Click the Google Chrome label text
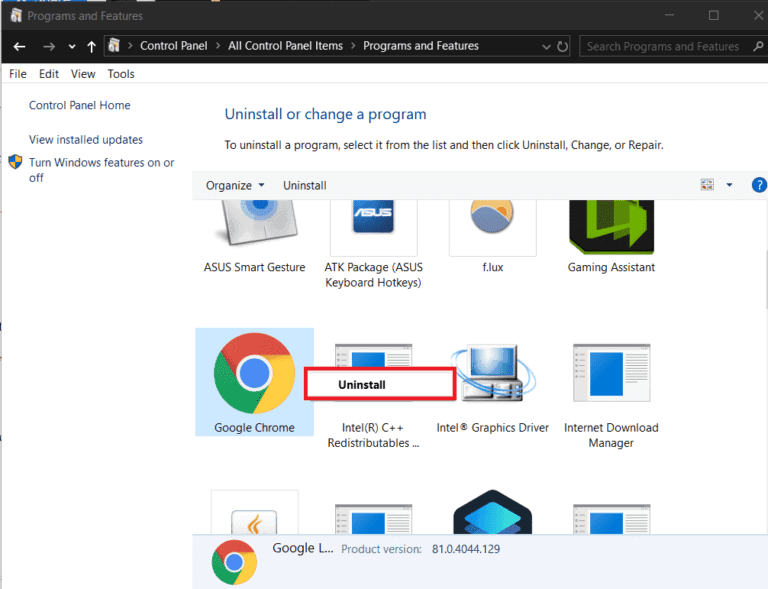 coord(254,427)
